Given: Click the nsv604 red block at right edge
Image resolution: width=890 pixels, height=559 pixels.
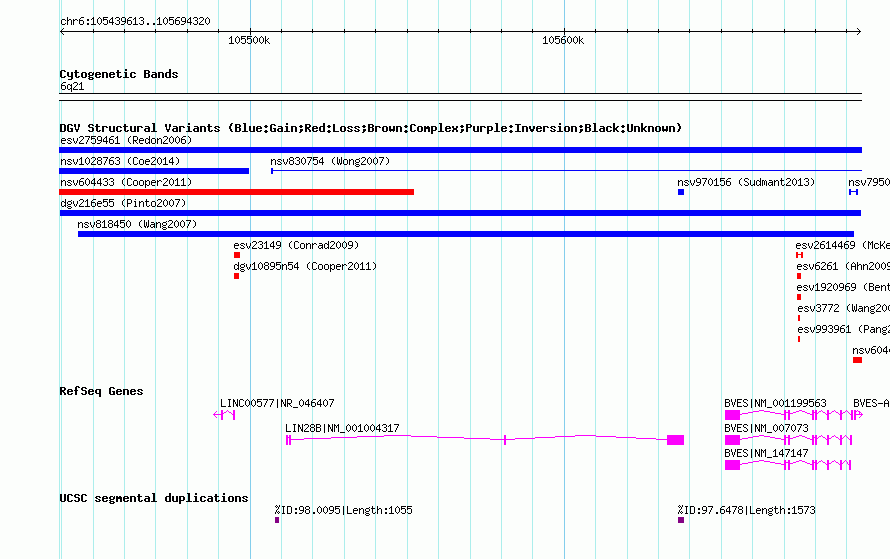Looking at the screenshot, I should pos(857,360).
